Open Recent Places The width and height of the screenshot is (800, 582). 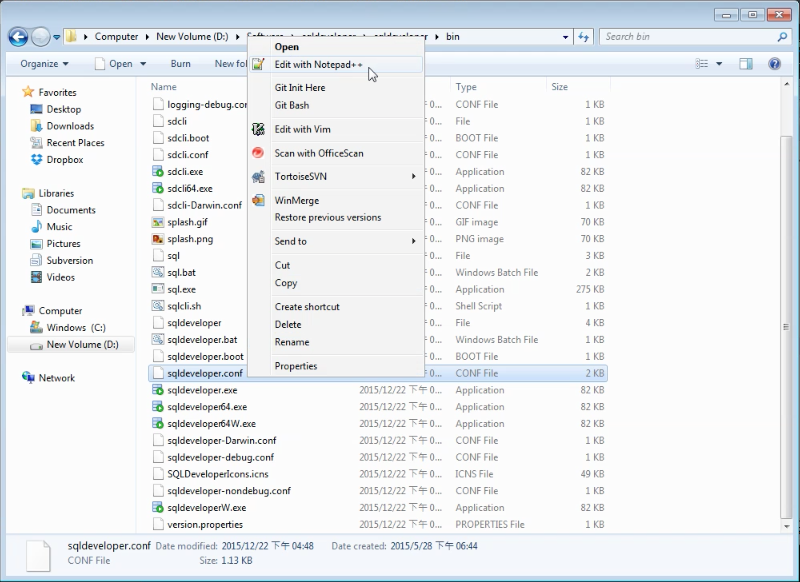[x=76, y=143]
